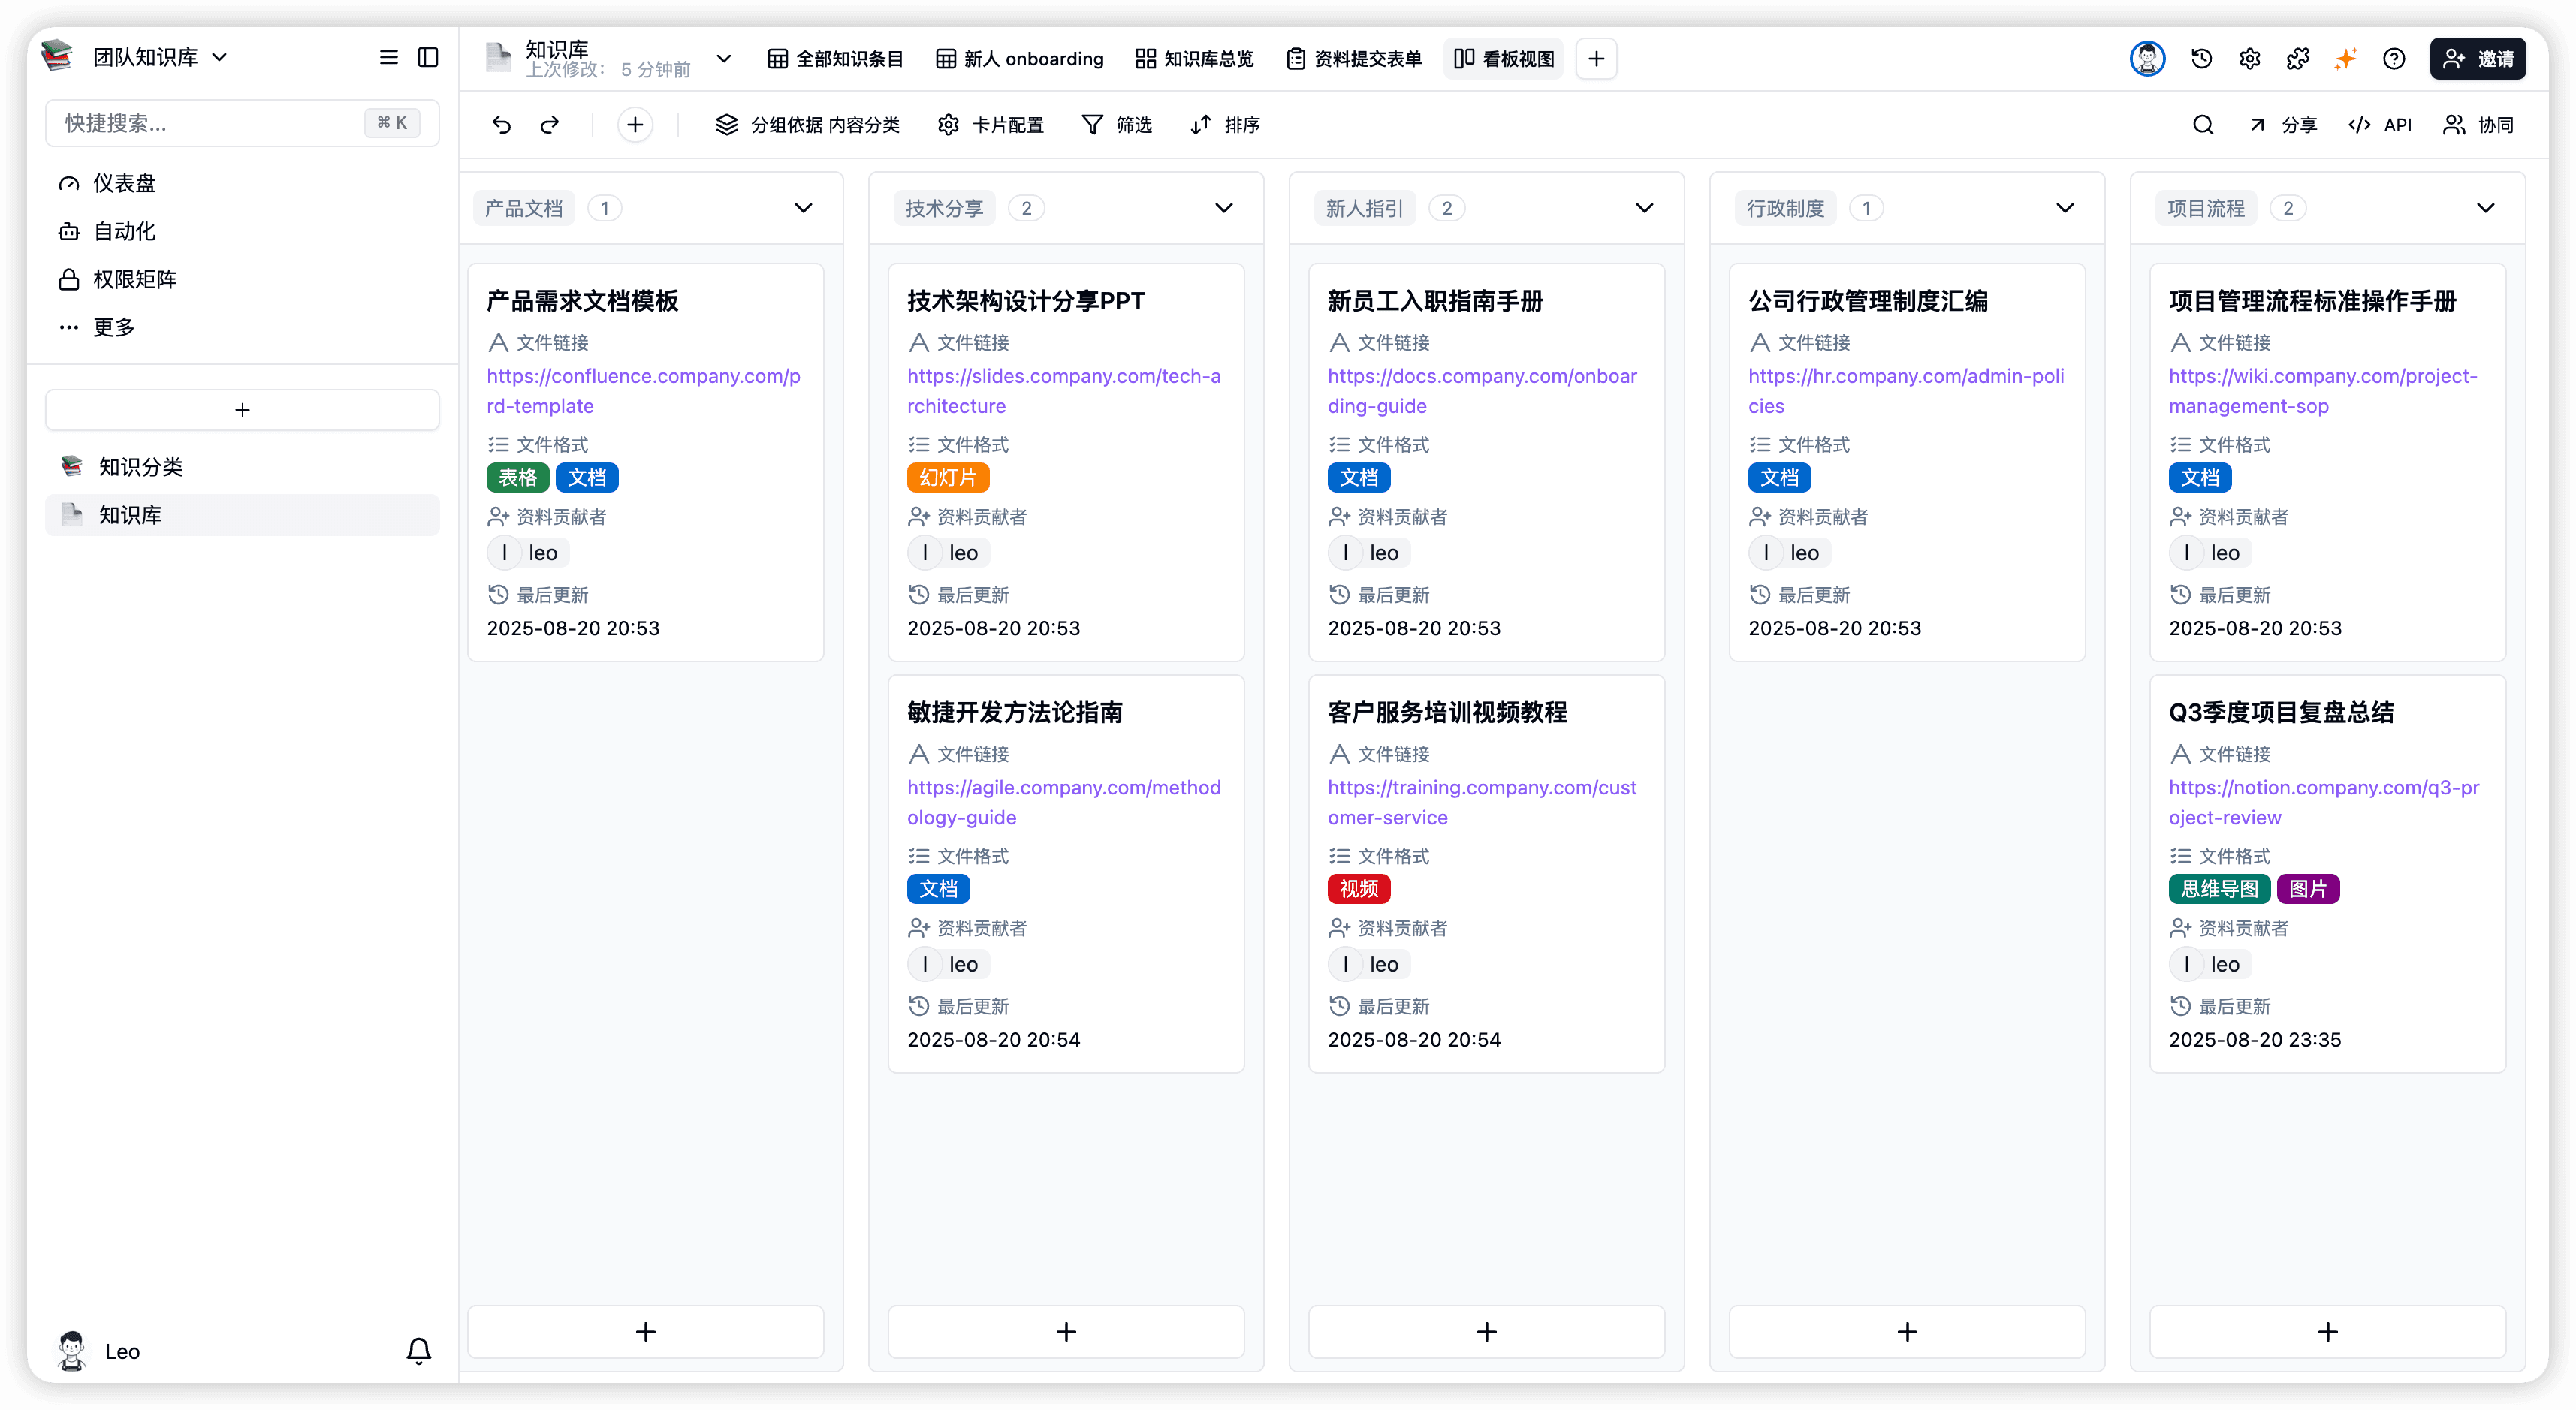Viewport: 2576px width, 1410px height.
Task: Focus the 快捷搜索 search field
Action: point(242,123)
